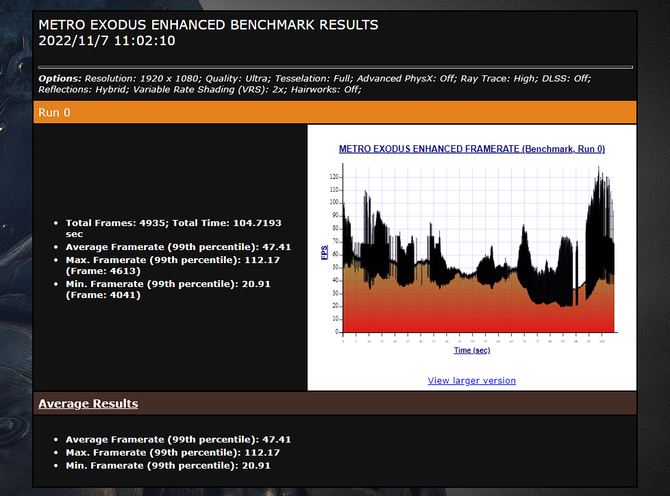Select the benchmark results title text
The image size is (670, 496).
[209, 25]
